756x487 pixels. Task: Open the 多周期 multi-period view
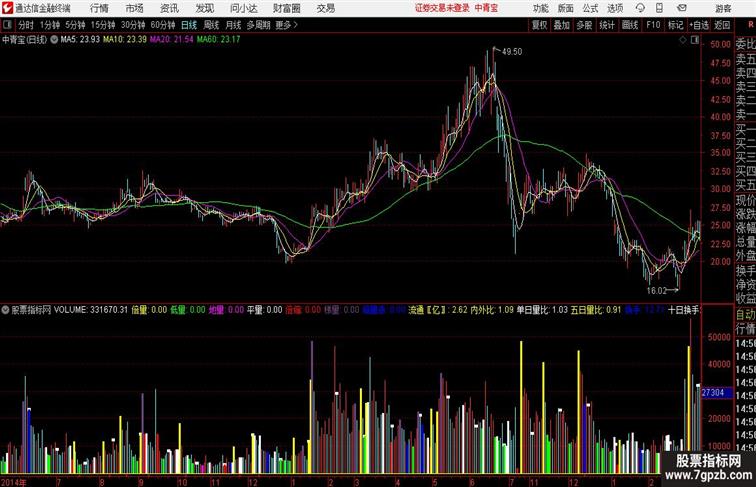(x=258, y=25)
